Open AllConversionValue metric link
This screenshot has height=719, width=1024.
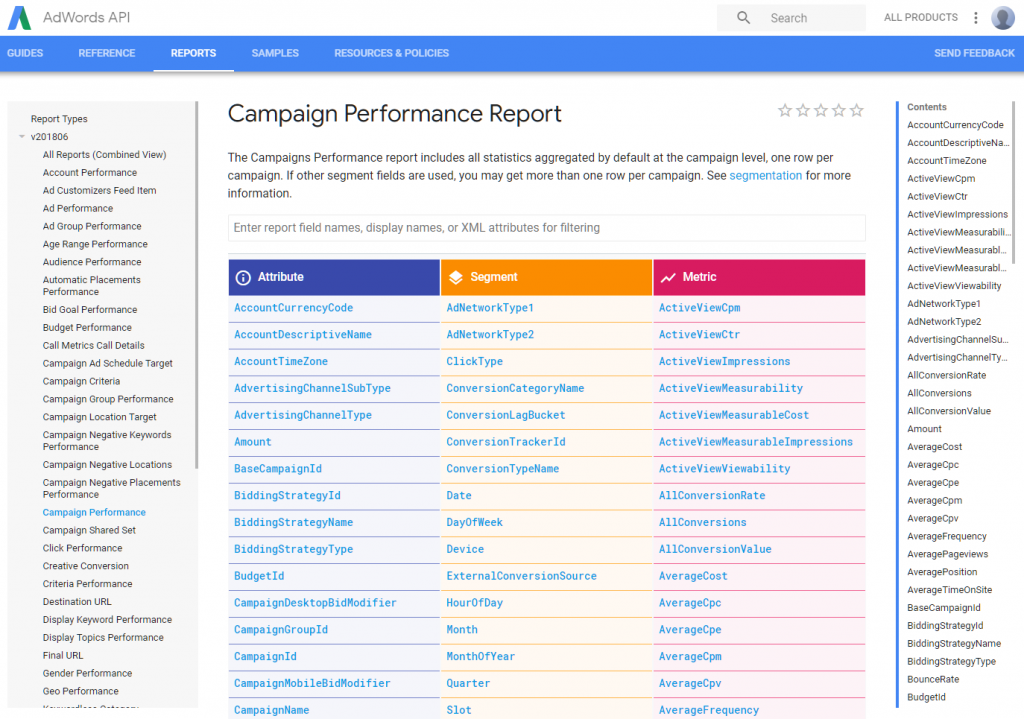714,549
